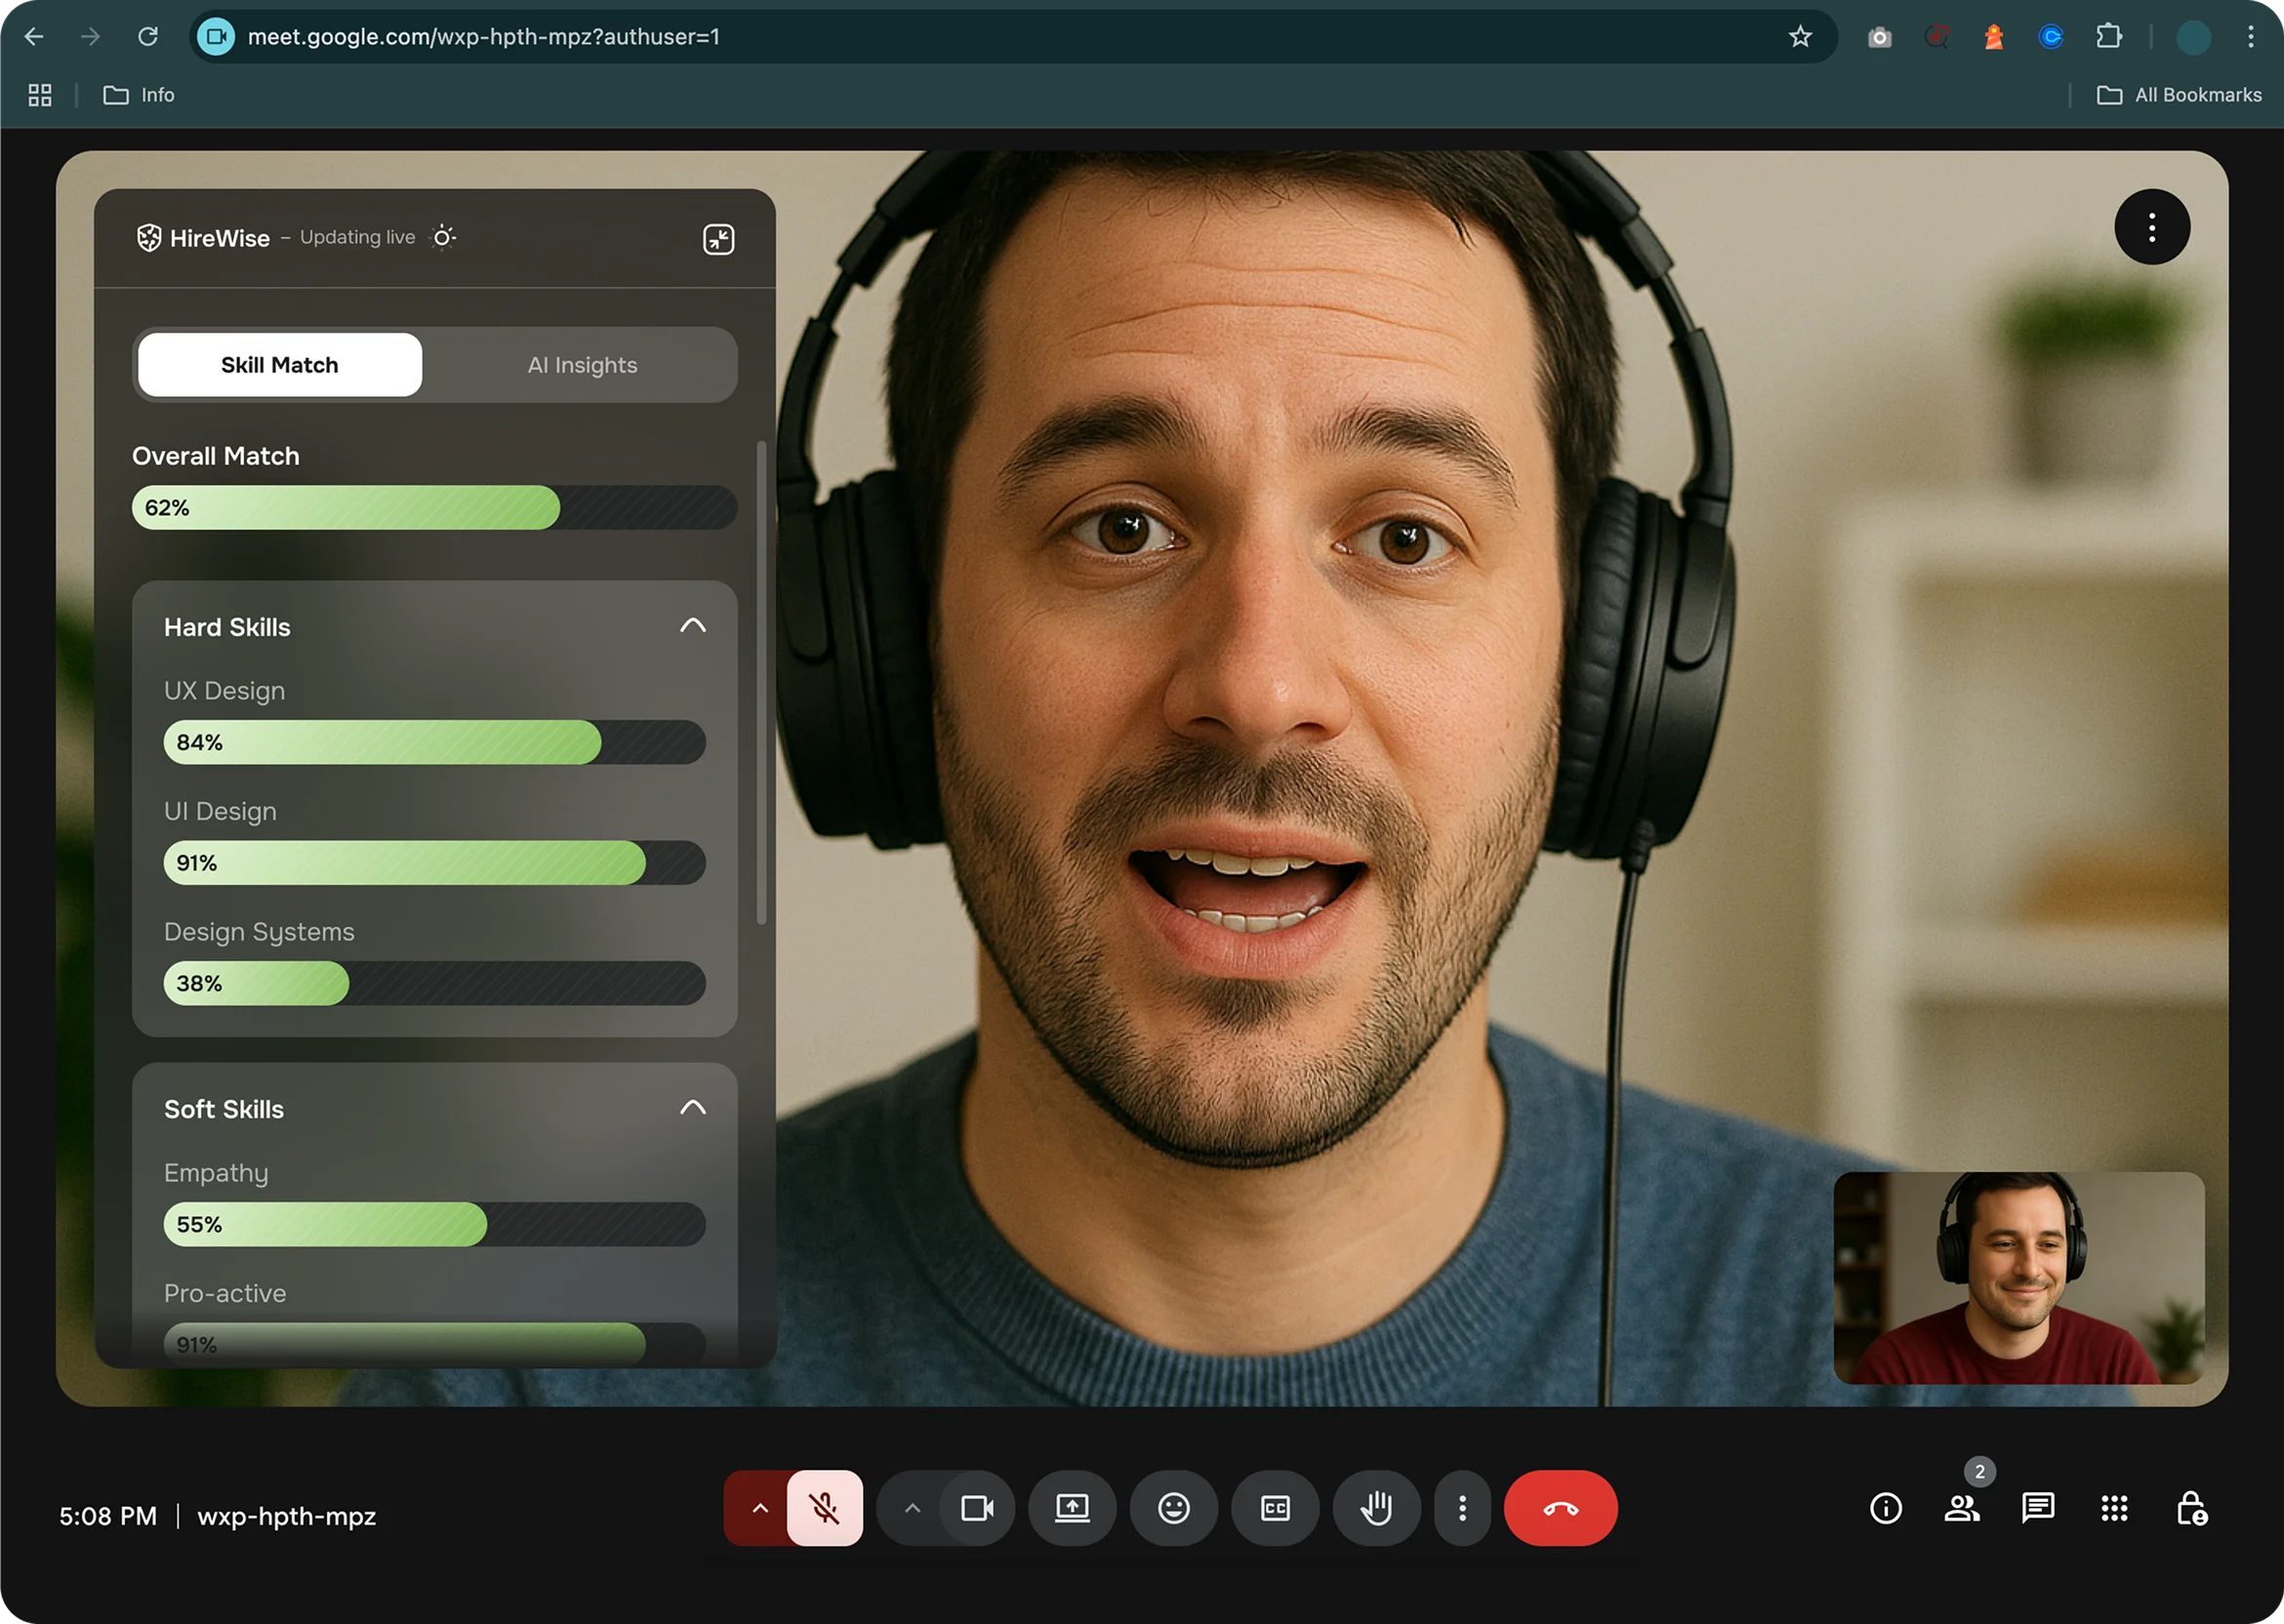This screenshot has width=2284, height=1624.
Task: Open meeting details info icon
Action: coord(1885,1508)
